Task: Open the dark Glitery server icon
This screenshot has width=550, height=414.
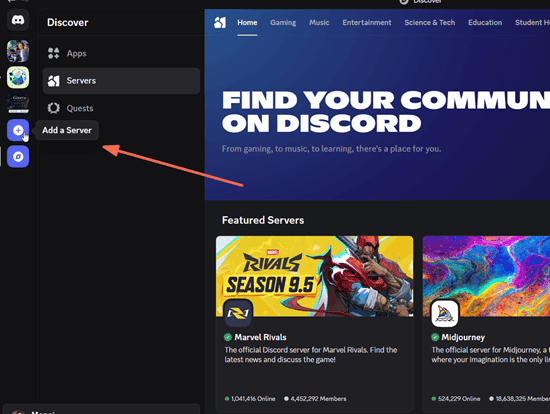Action: pyautogui.click(x=18, y=104)
